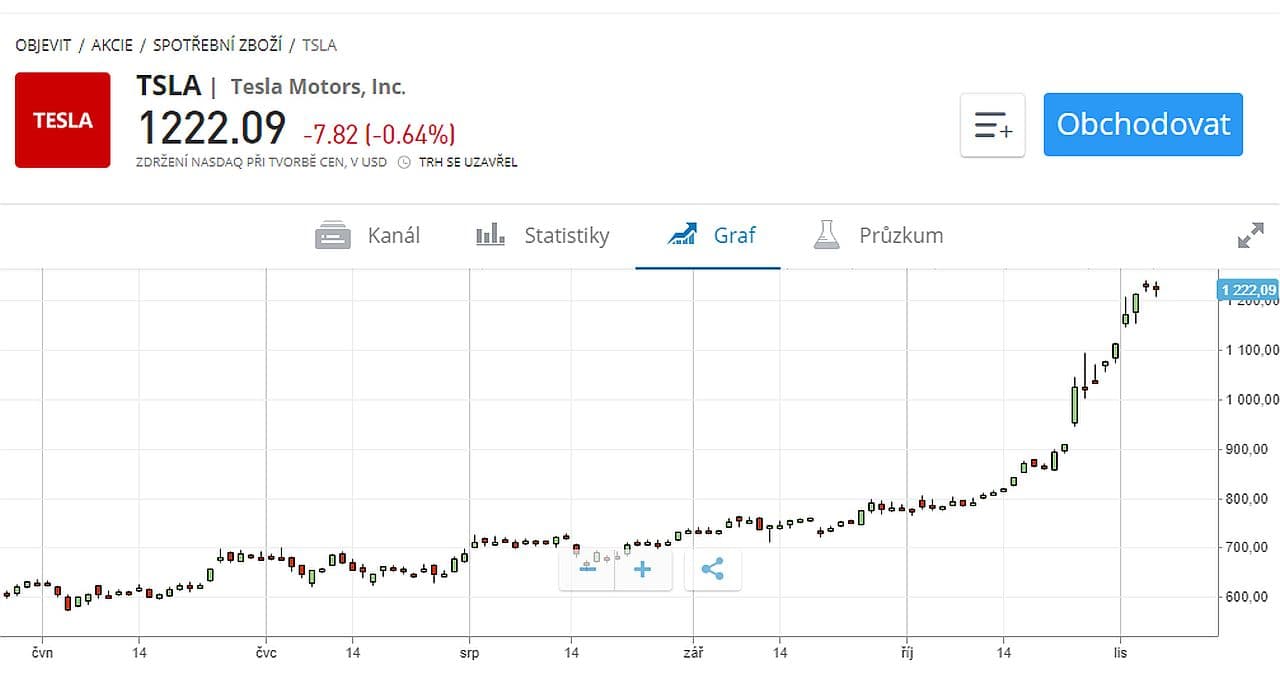Click the Průzkum flask icon
This screenshot has width=1280, height=674.
pyautogui.click(x=826, y=236)
